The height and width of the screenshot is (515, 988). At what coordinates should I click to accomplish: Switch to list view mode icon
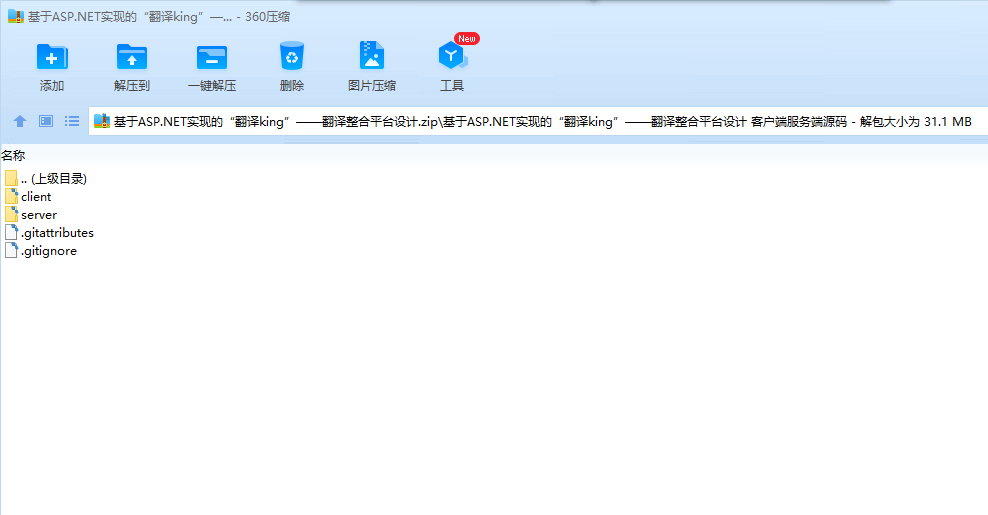[72, 121]
